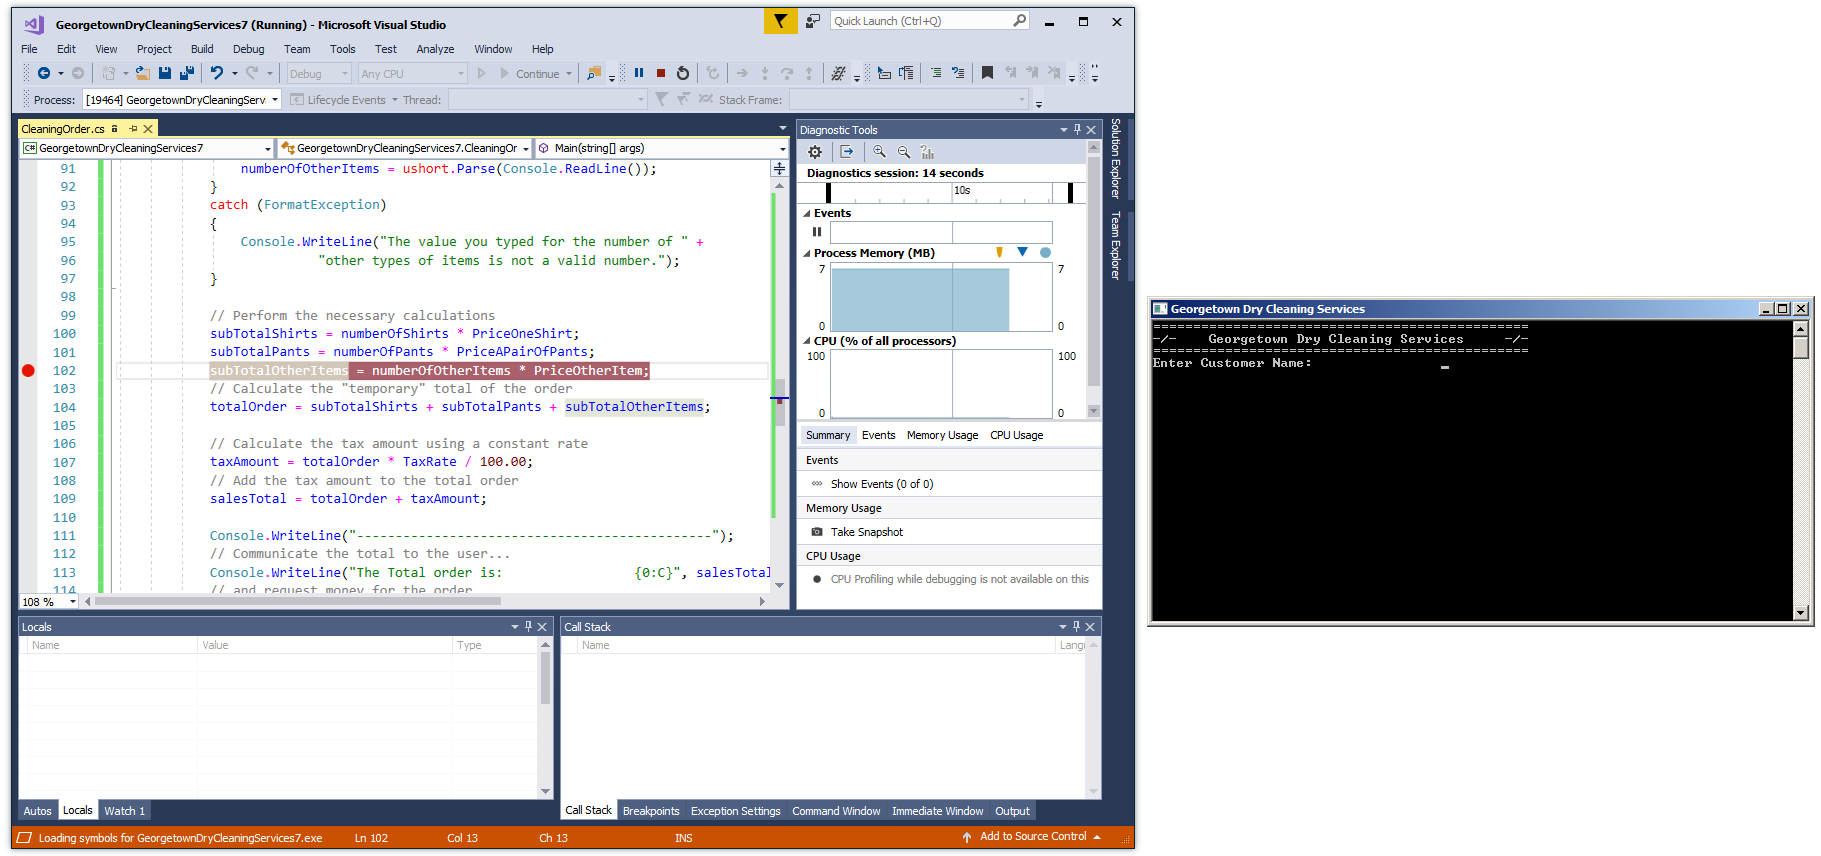
Task: Pin the Diagnostic Tools panel
Action: [x=1077, y=130]
